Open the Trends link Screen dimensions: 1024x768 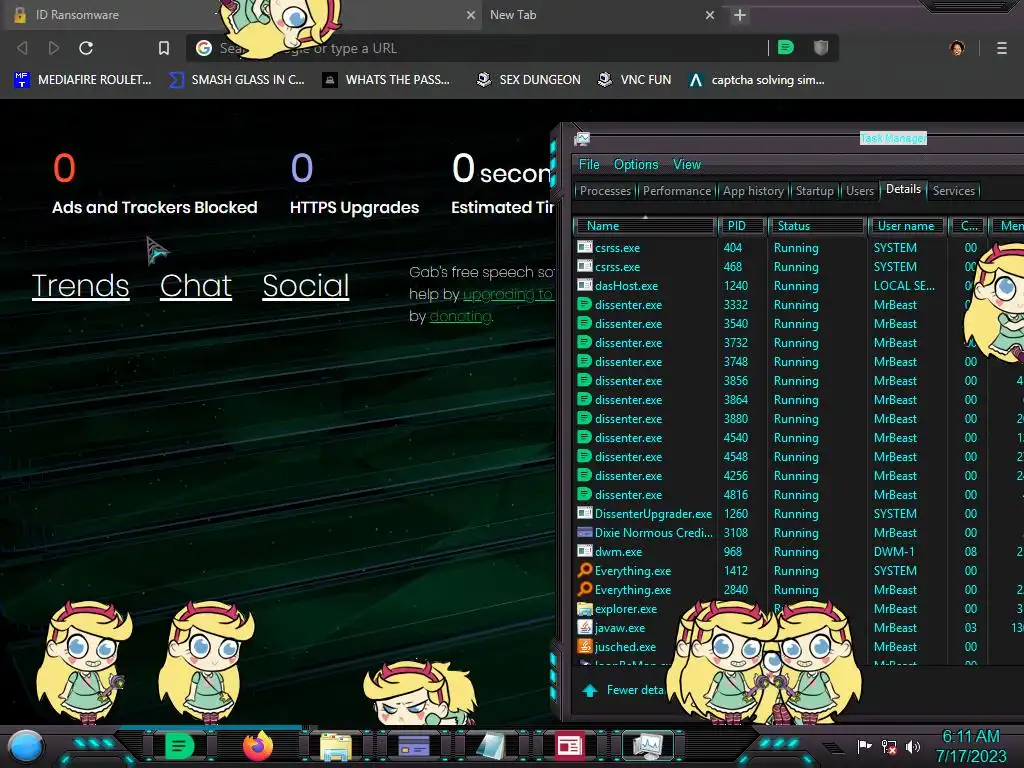(80, 285)
